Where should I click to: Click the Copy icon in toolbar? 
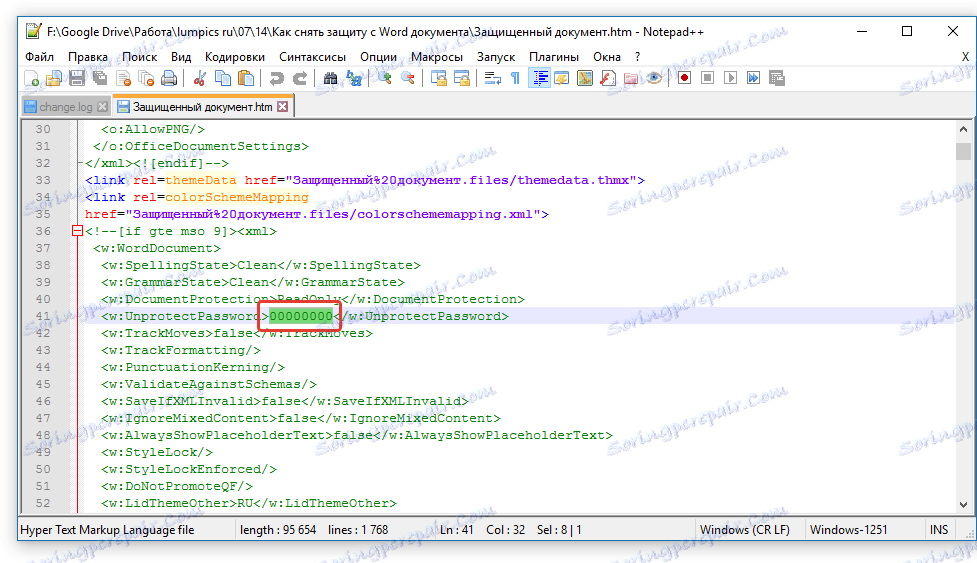(222, 78)
